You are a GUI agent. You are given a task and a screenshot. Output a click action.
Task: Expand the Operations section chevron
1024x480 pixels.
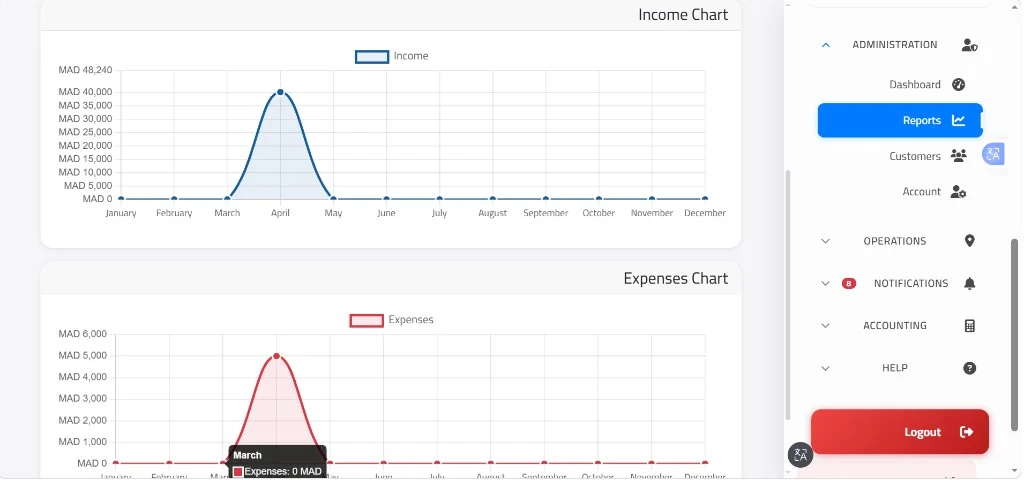click(x=825, y=241)
